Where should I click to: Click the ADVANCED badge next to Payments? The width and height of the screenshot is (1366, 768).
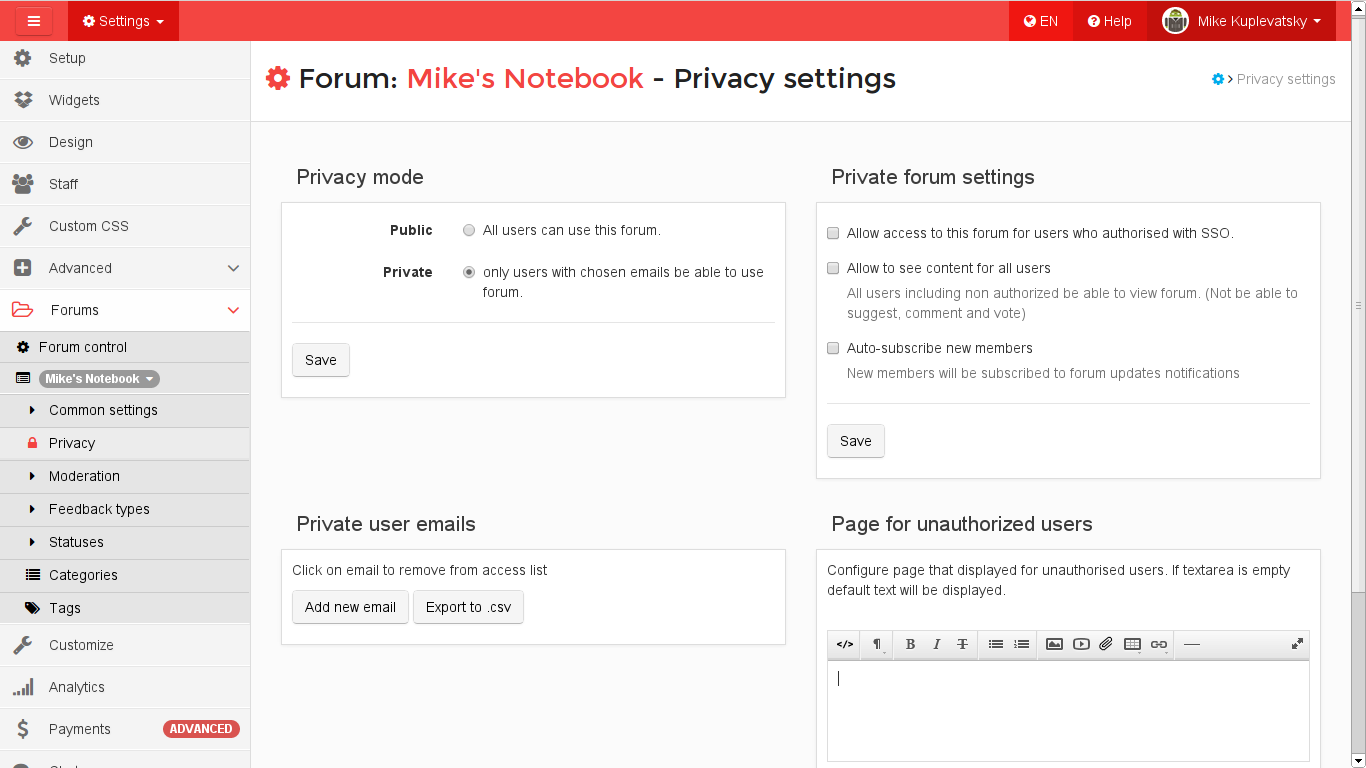(x=201, y=729)
